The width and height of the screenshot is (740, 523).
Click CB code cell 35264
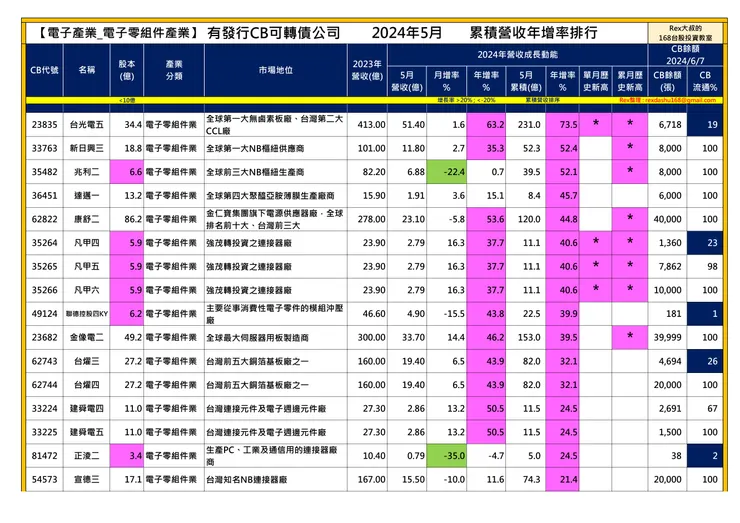tap(44, 243)
